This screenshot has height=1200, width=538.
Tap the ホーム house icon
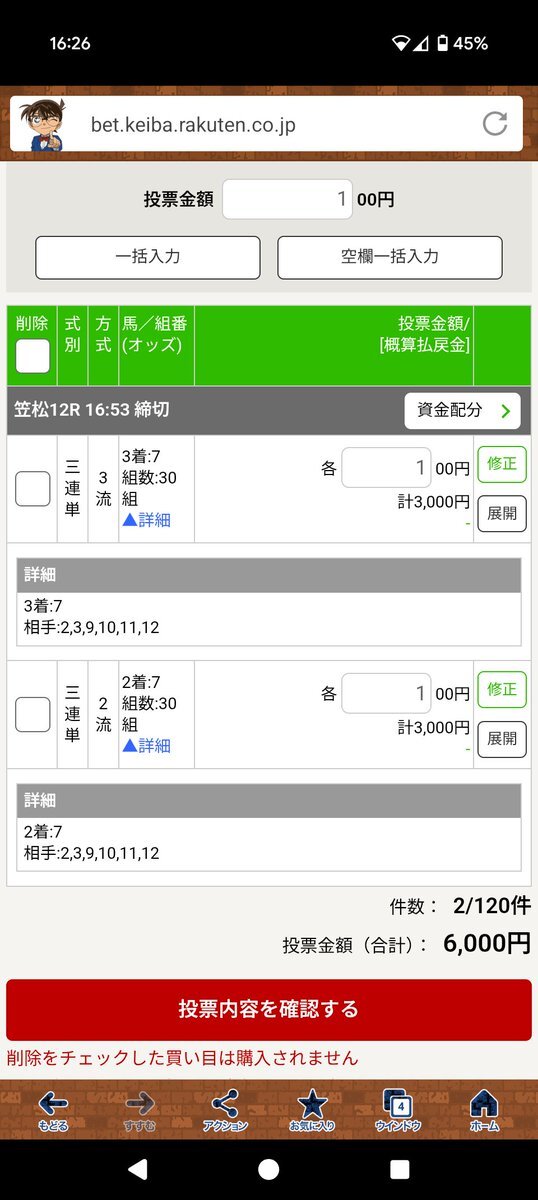485,1103
